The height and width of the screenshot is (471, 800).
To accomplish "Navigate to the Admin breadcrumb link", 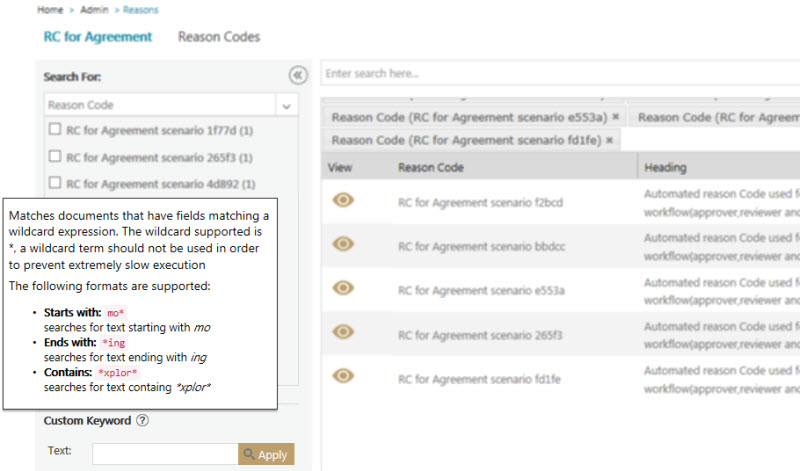I will (x=94, y=10).
